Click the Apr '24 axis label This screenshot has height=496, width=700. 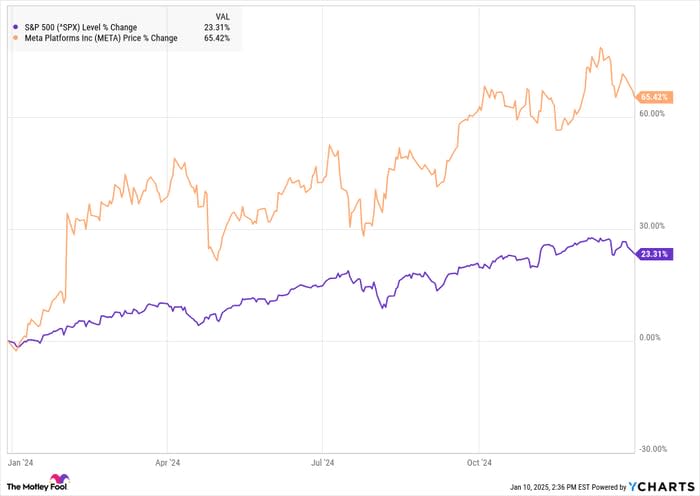coord(167,463)
